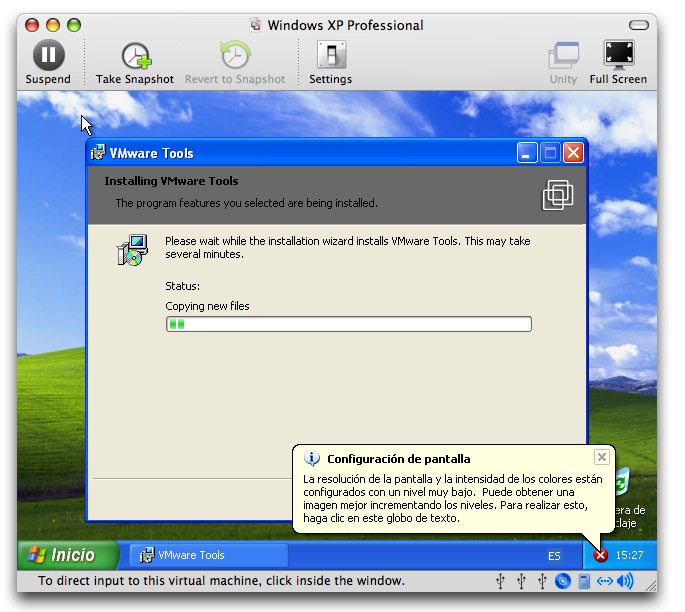The height and width of the screenshot is (612, 685).
Task: Open the Recycle Bin desktop icon
Action: click(x=622, y=483)
